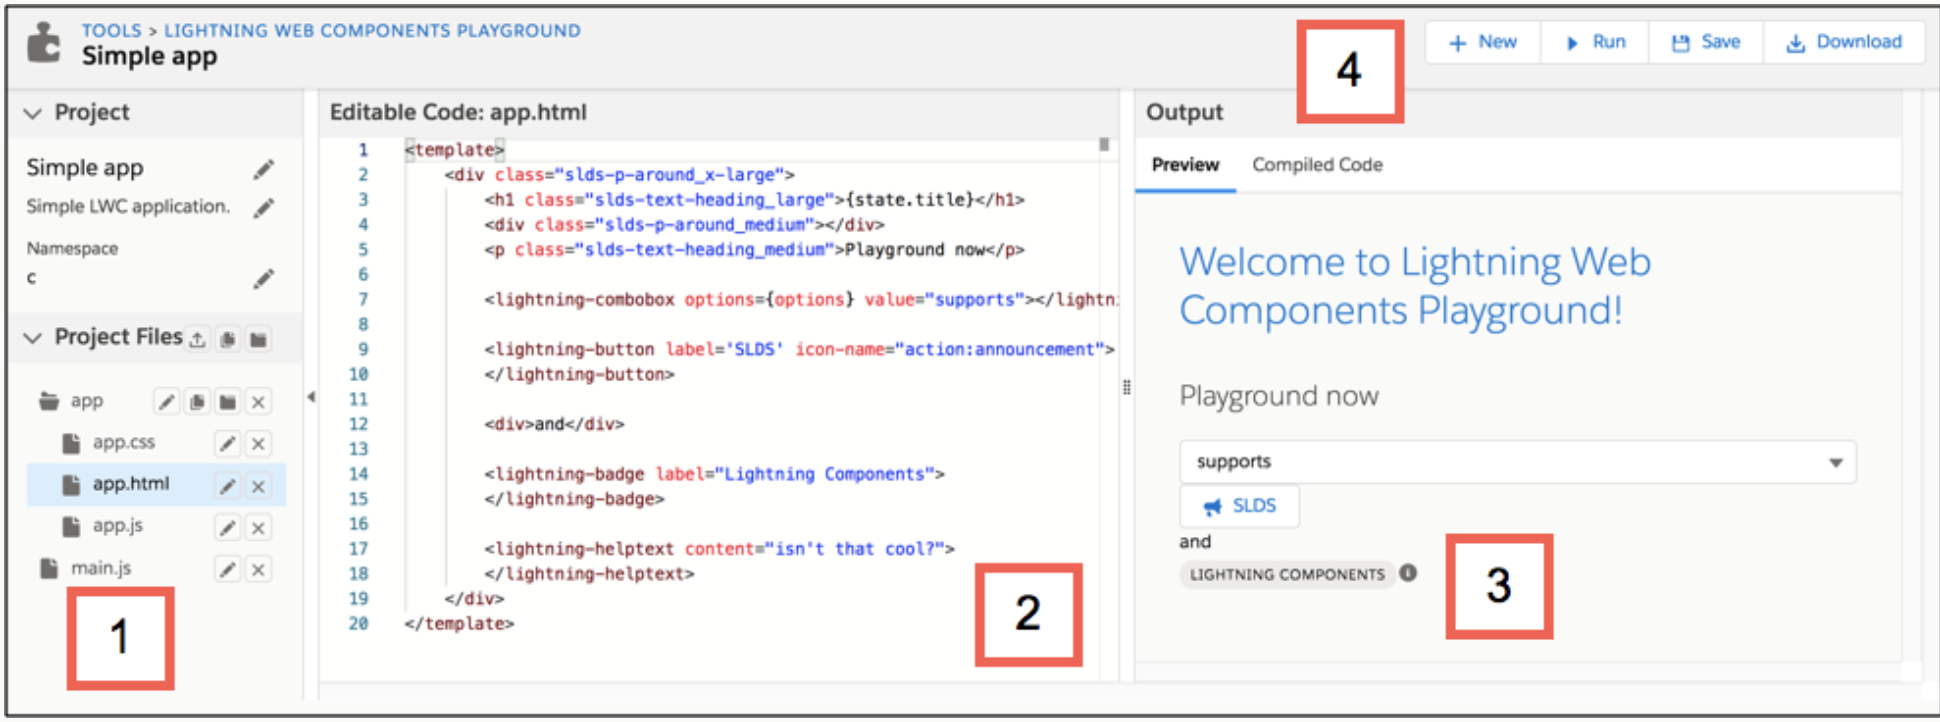Collapse the Project section

click(x=33, y=113)
